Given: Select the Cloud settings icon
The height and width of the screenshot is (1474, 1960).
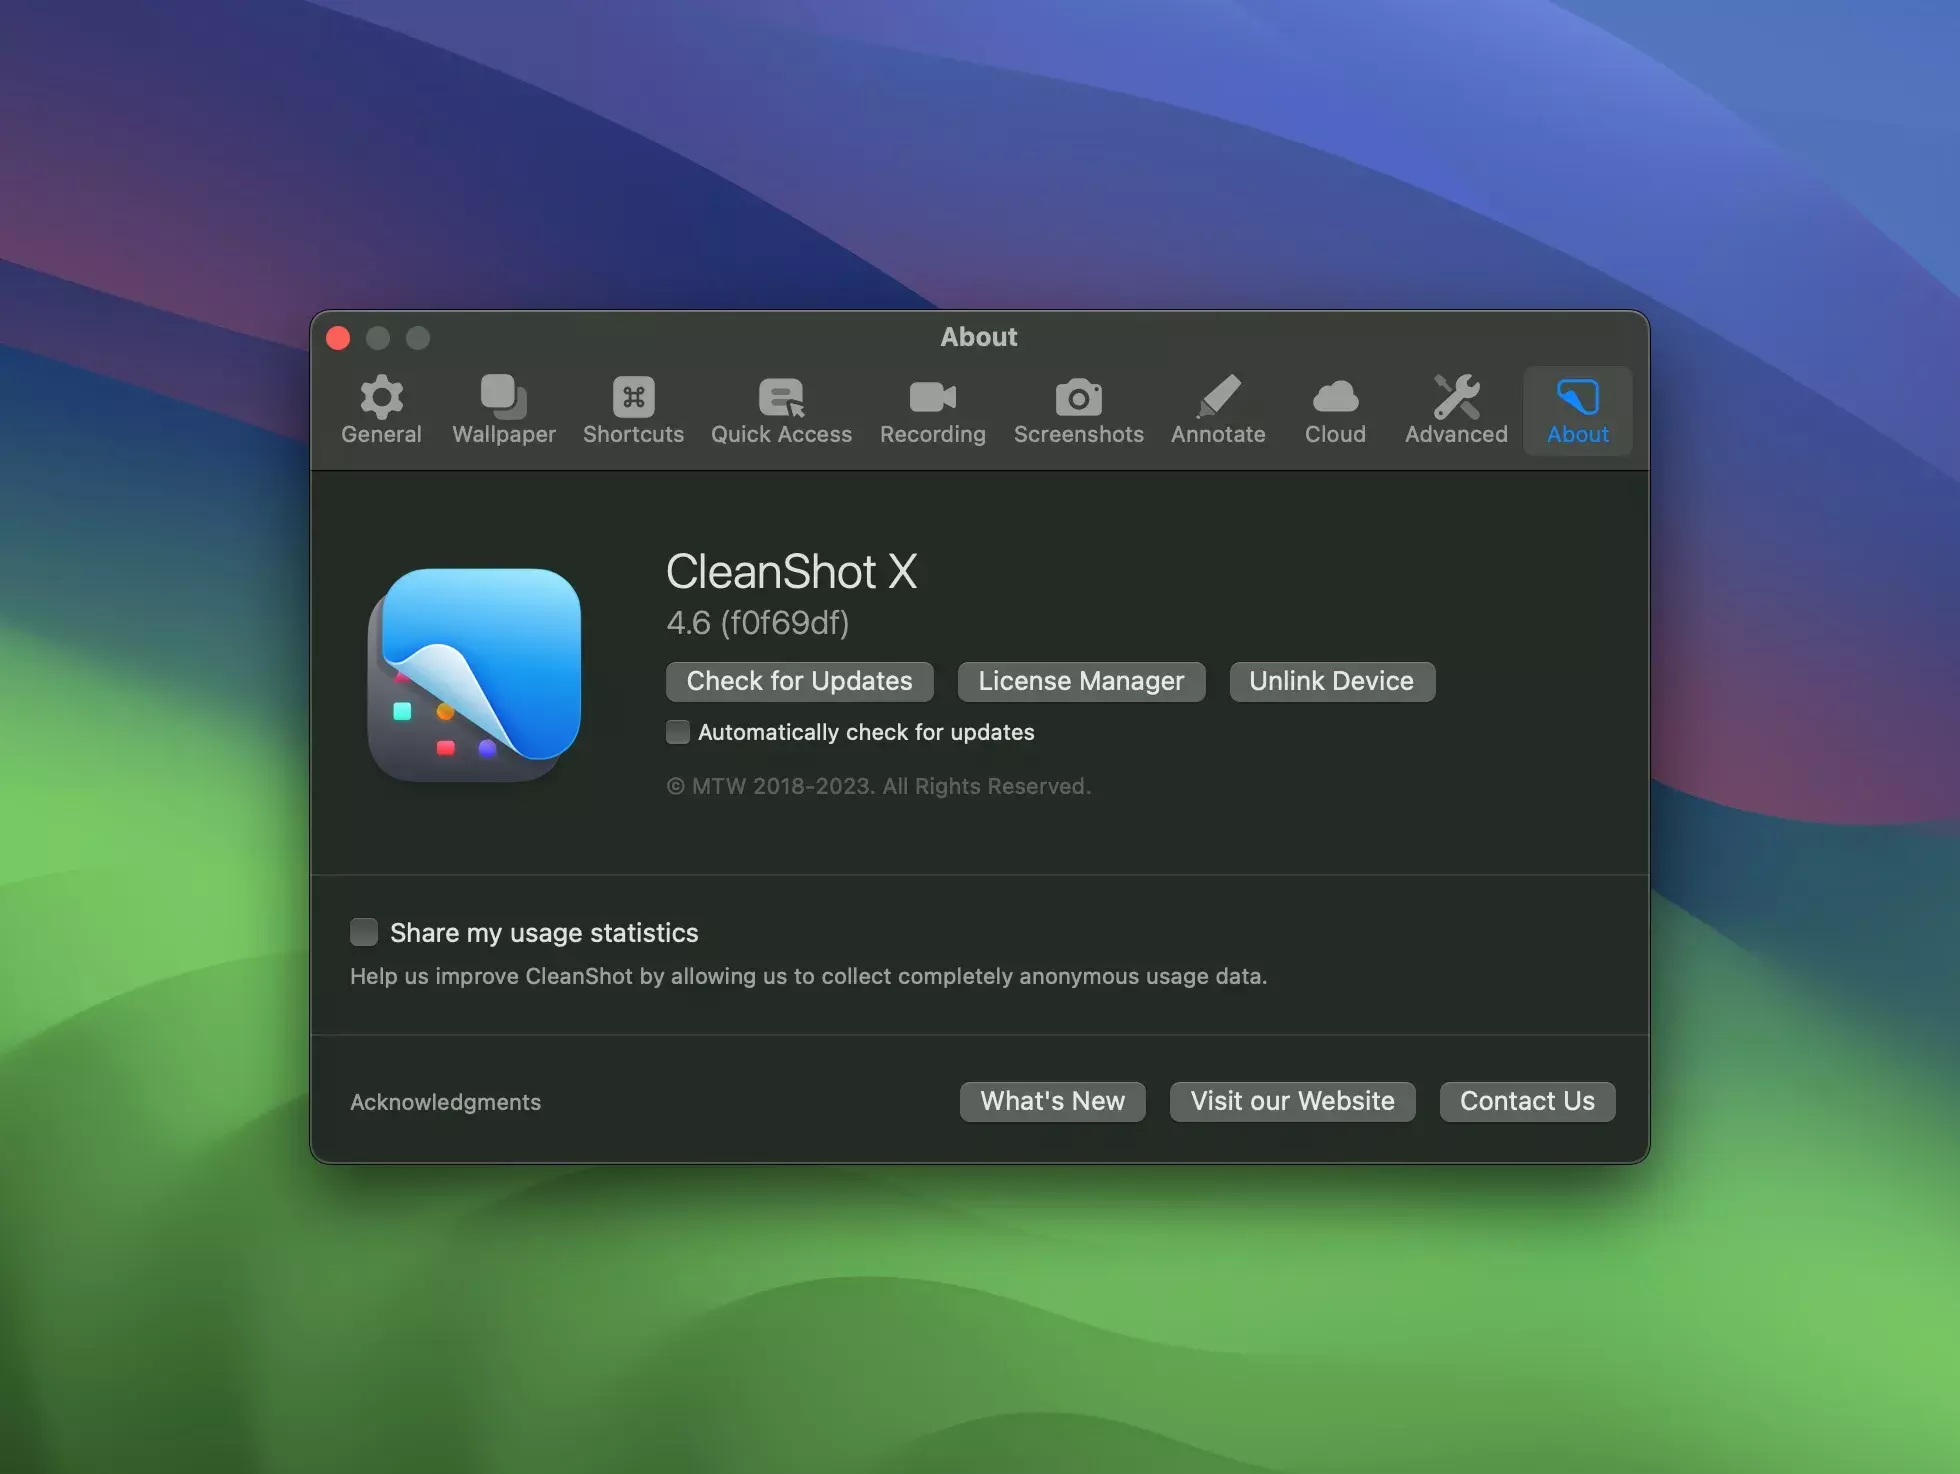Looking at the screenshot, I should click(1335, 398).
